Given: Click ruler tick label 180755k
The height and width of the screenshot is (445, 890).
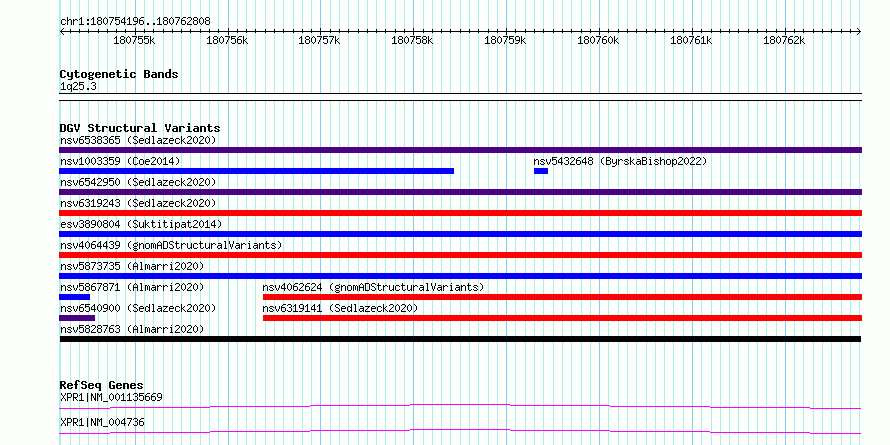Looking at the screenshot, I should click(135, 40).
